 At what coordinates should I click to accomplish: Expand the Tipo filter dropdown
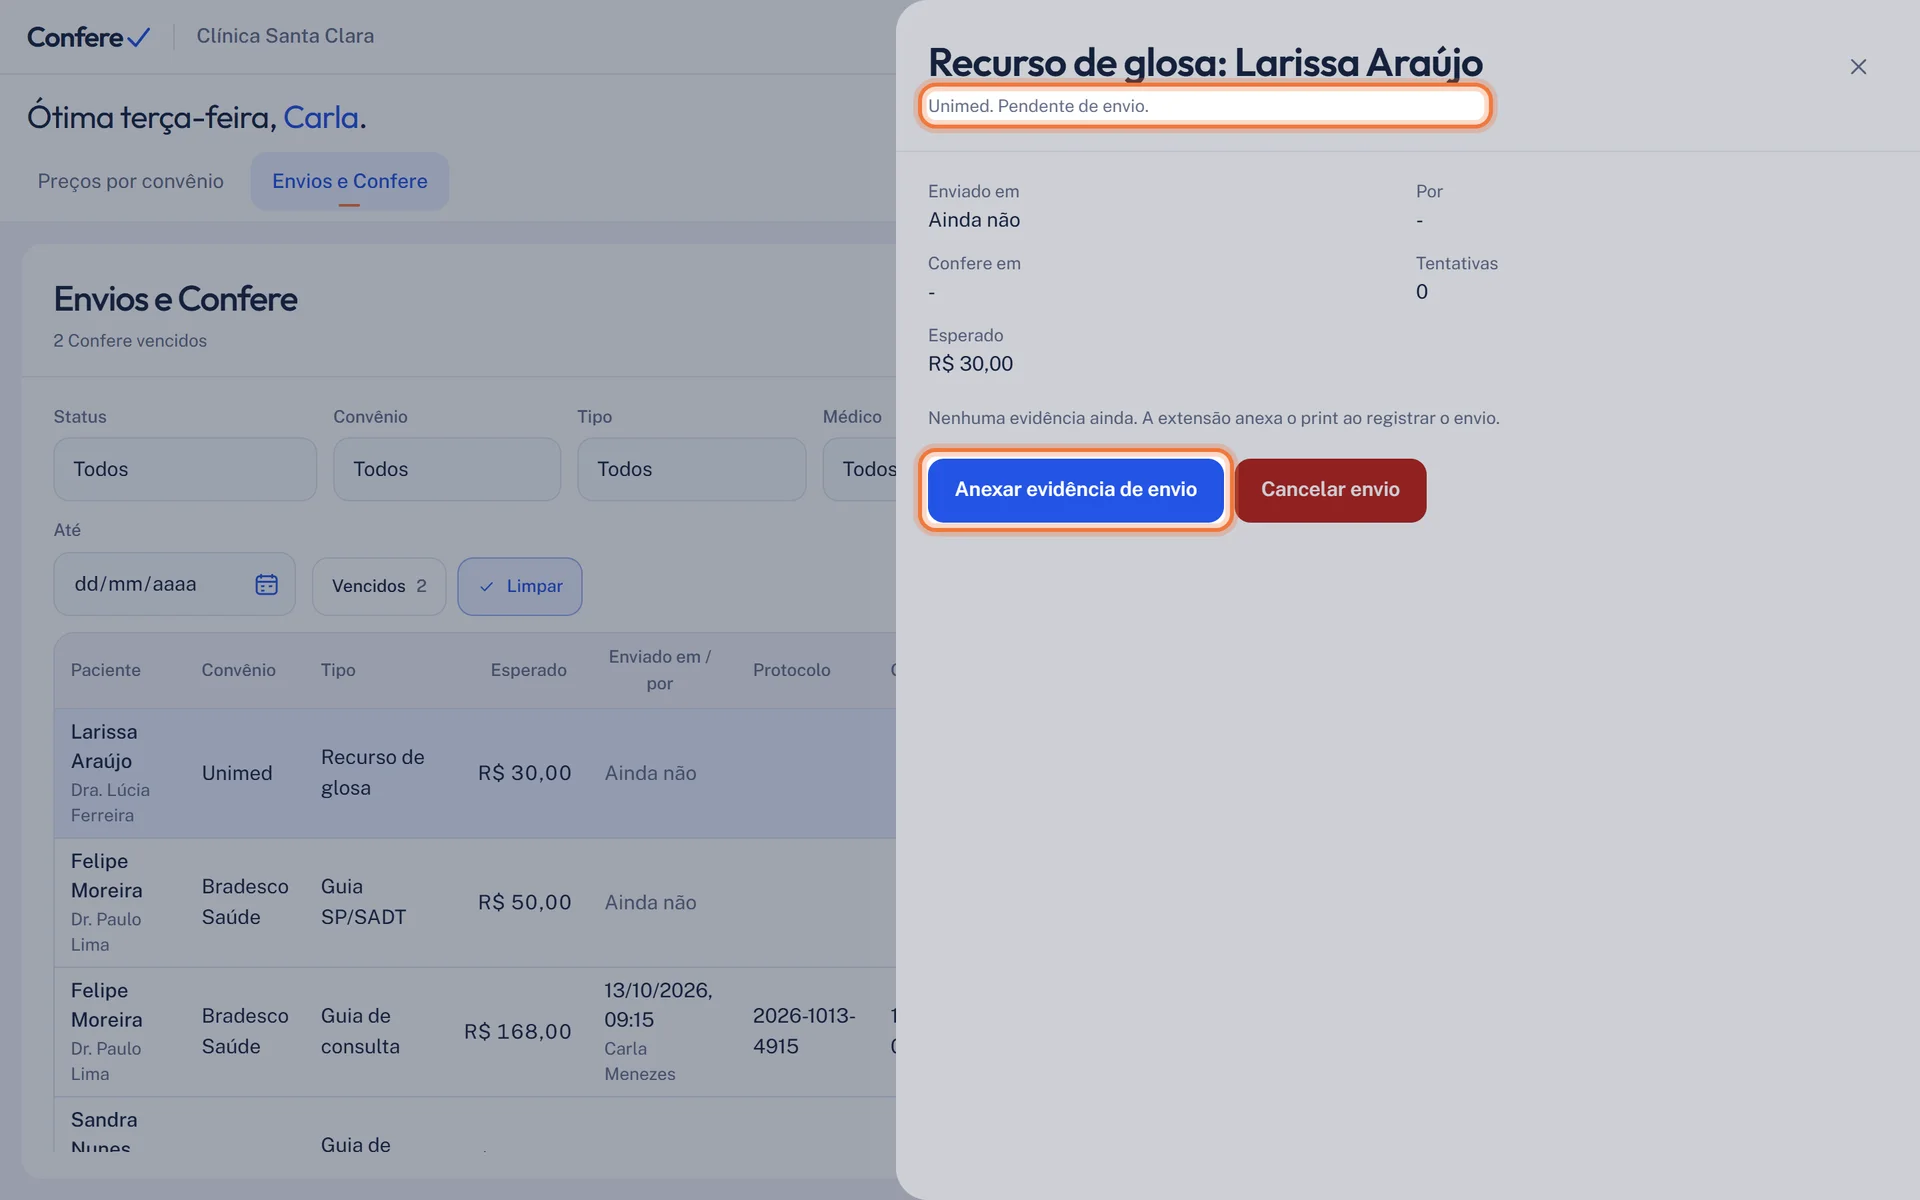[x=691, y=469]
